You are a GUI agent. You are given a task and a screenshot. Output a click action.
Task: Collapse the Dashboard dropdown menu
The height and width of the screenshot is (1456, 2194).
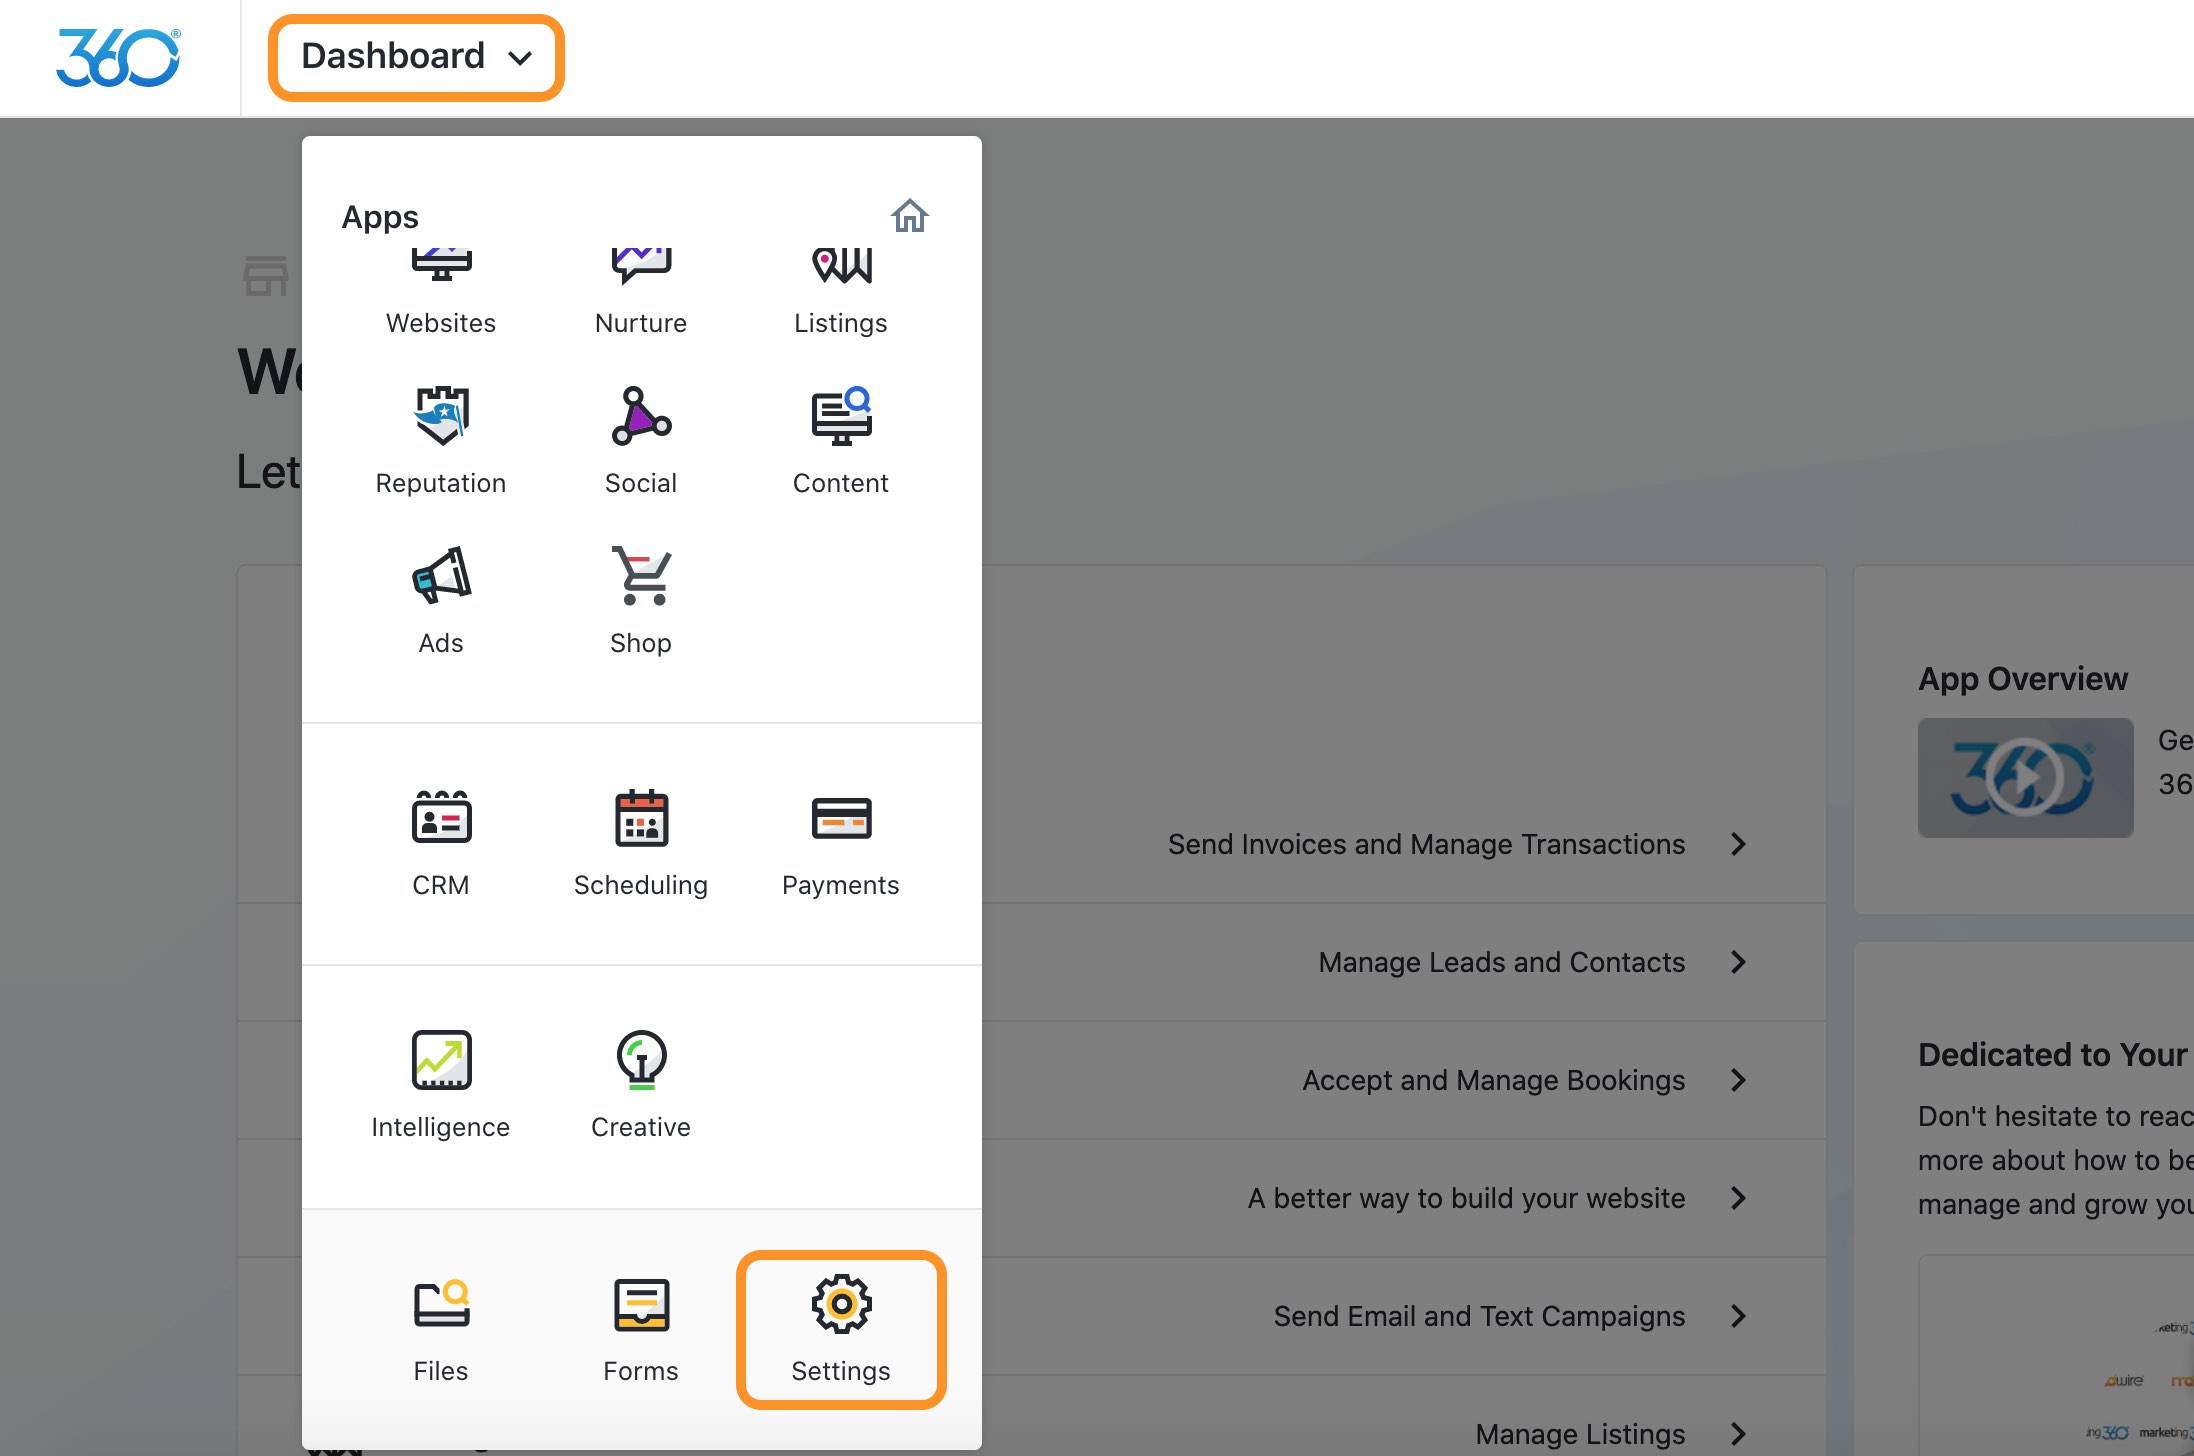416,57
